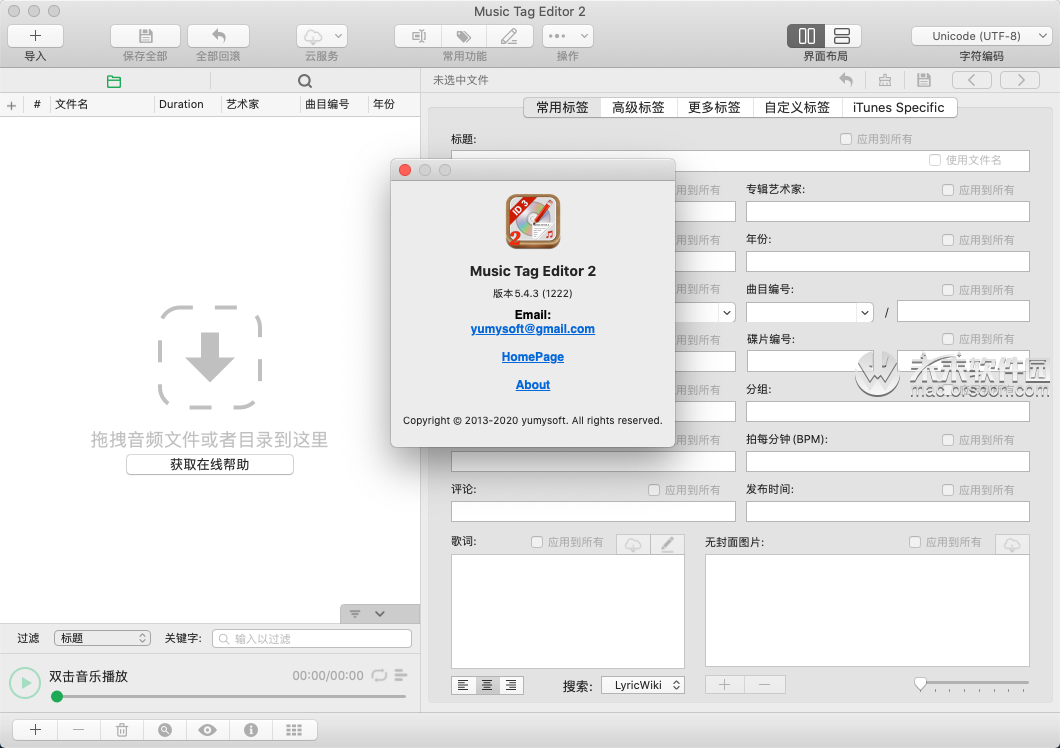Import audio files with the 导入 toolbar icon
Viewport: 1060px width, 748px height.
[x=35, y=35]
